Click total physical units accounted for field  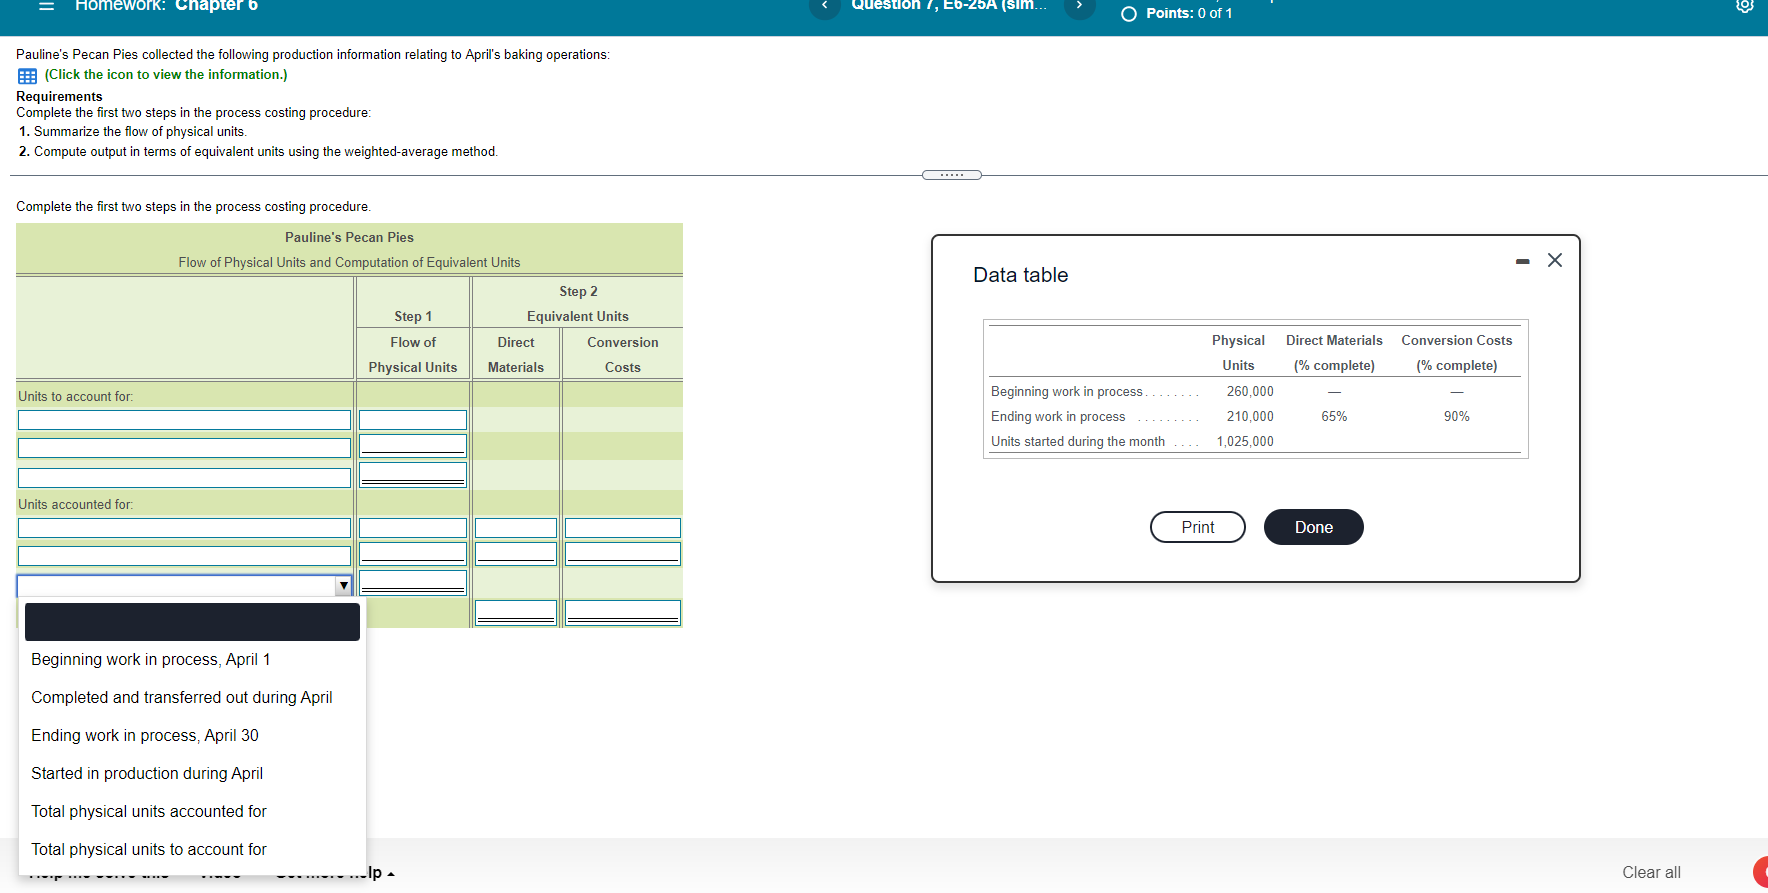[x=413, y=583]
